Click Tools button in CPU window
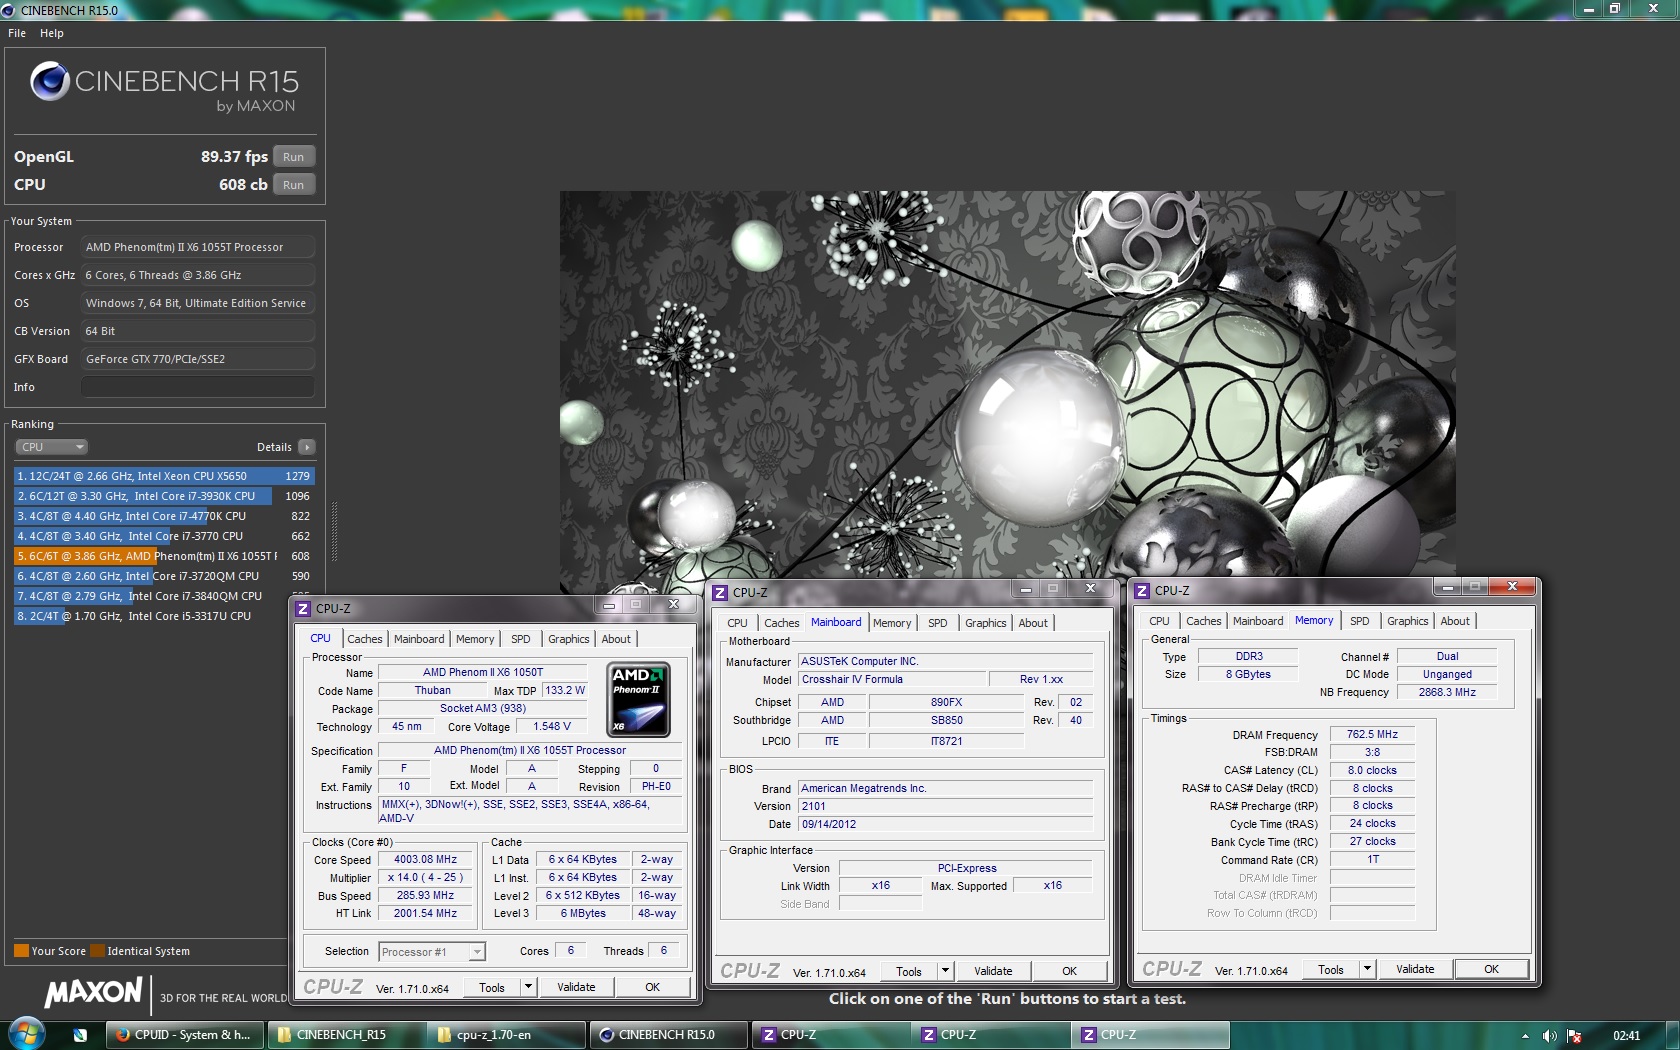The image size is (1680, 1050). (492, 987)
